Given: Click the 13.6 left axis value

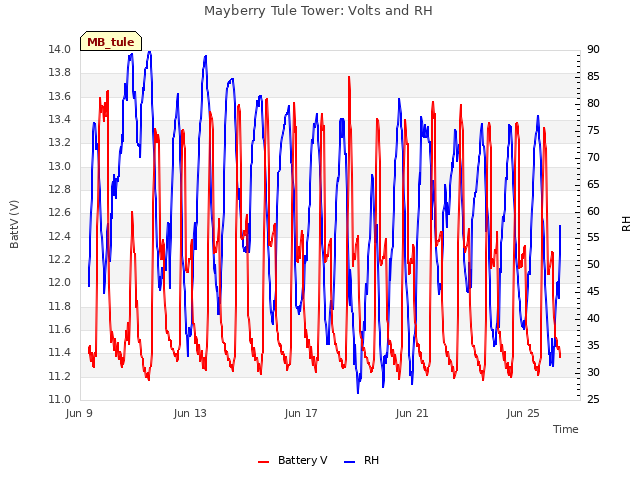Looking at the screenshot, I should pos(60,96).
